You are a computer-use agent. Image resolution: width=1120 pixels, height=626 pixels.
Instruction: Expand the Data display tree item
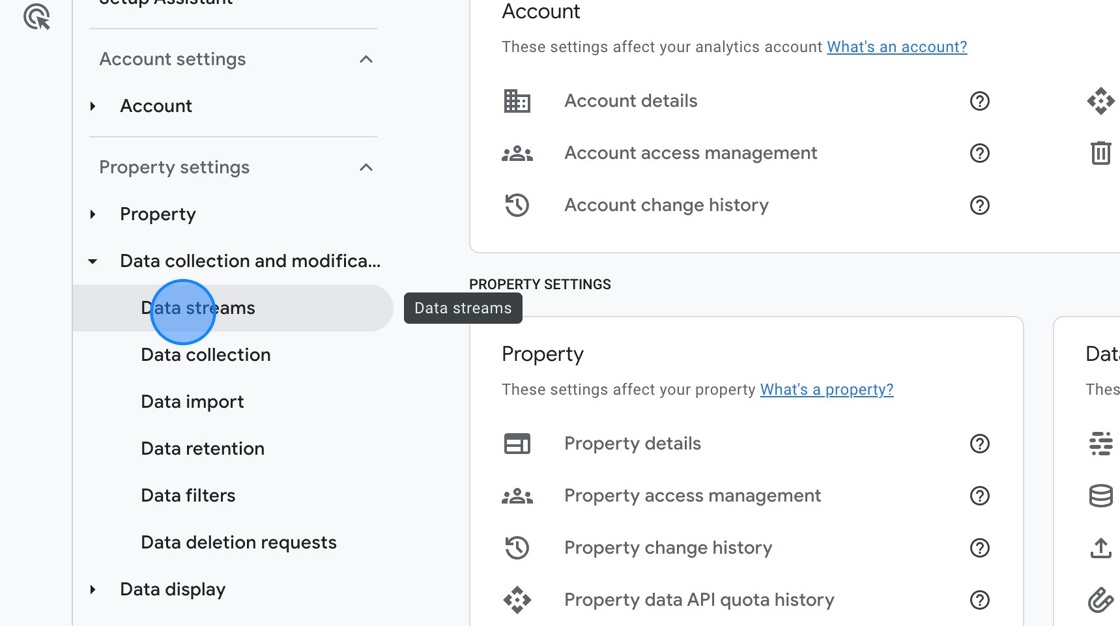pyautogui.click(x=91, y=589)
